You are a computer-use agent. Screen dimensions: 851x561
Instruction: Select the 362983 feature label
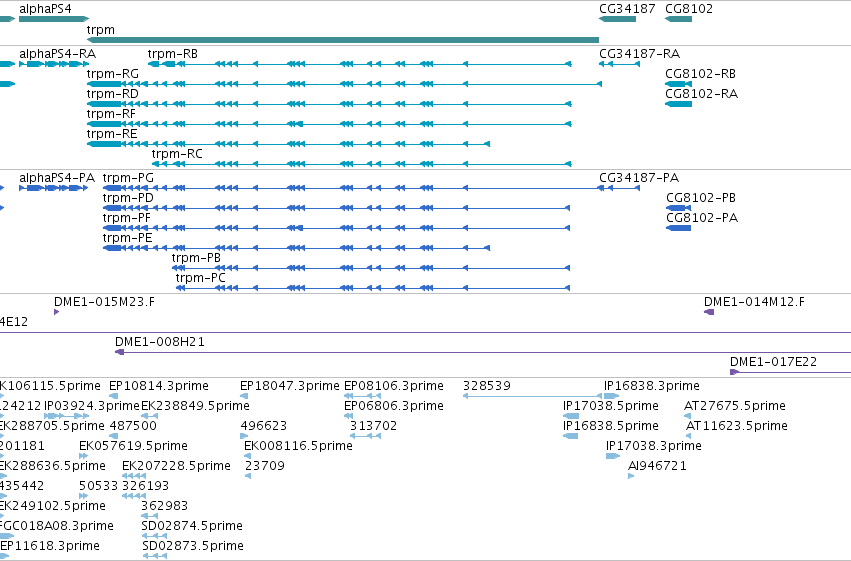(164, 507)
